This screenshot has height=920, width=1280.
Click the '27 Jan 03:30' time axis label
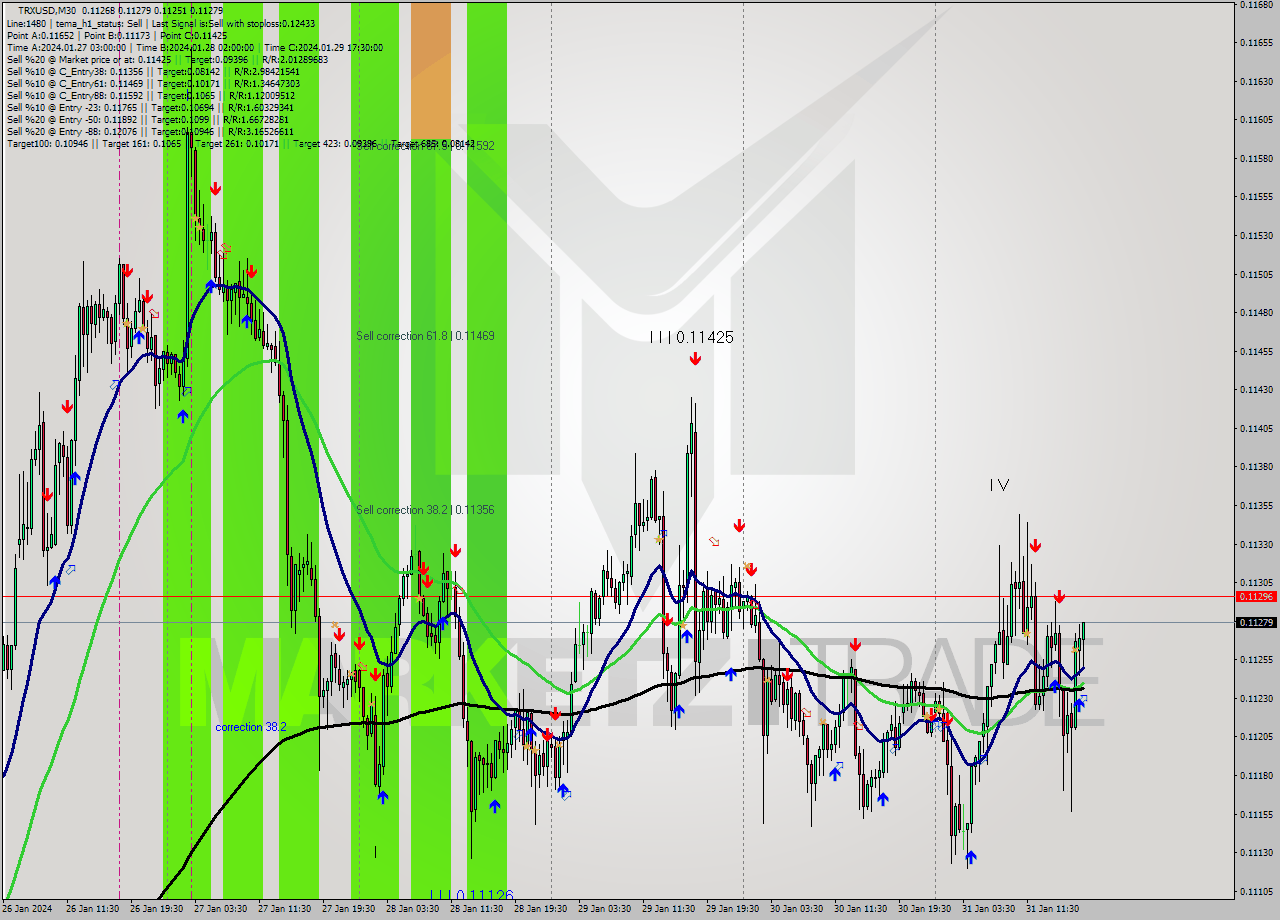[219, 909]
